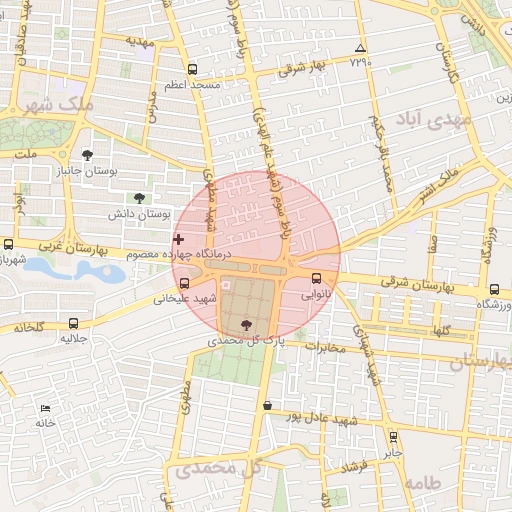Click the bus stop icon at شهید علیخانی
This screenshot has height=512, width=512.
(x=184, y=283)
